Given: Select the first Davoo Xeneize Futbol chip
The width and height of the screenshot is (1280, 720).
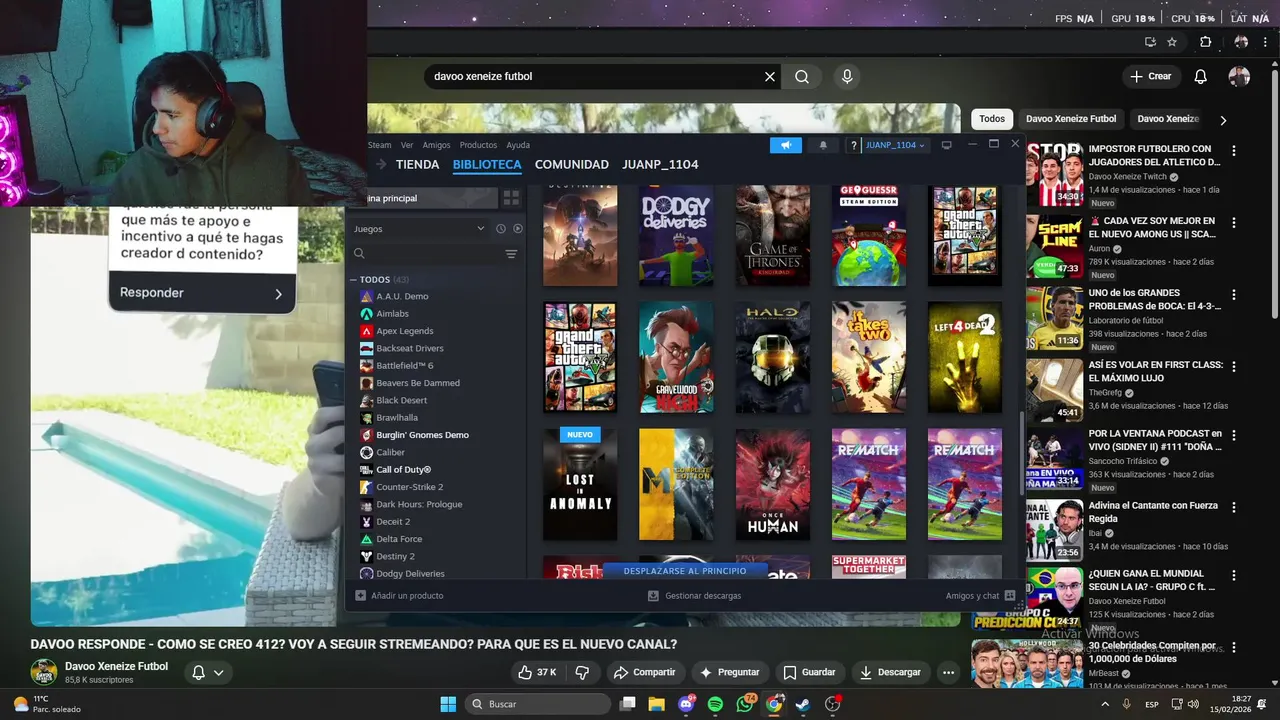Looking at the screenshot, I should 1071,119.
